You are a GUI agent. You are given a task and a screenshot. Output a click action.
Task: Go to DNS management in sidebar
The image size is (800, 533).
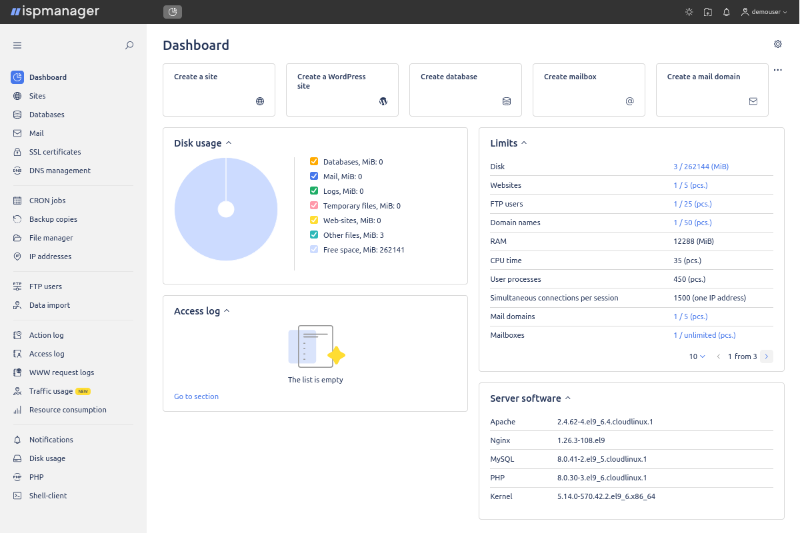[59, 170]
